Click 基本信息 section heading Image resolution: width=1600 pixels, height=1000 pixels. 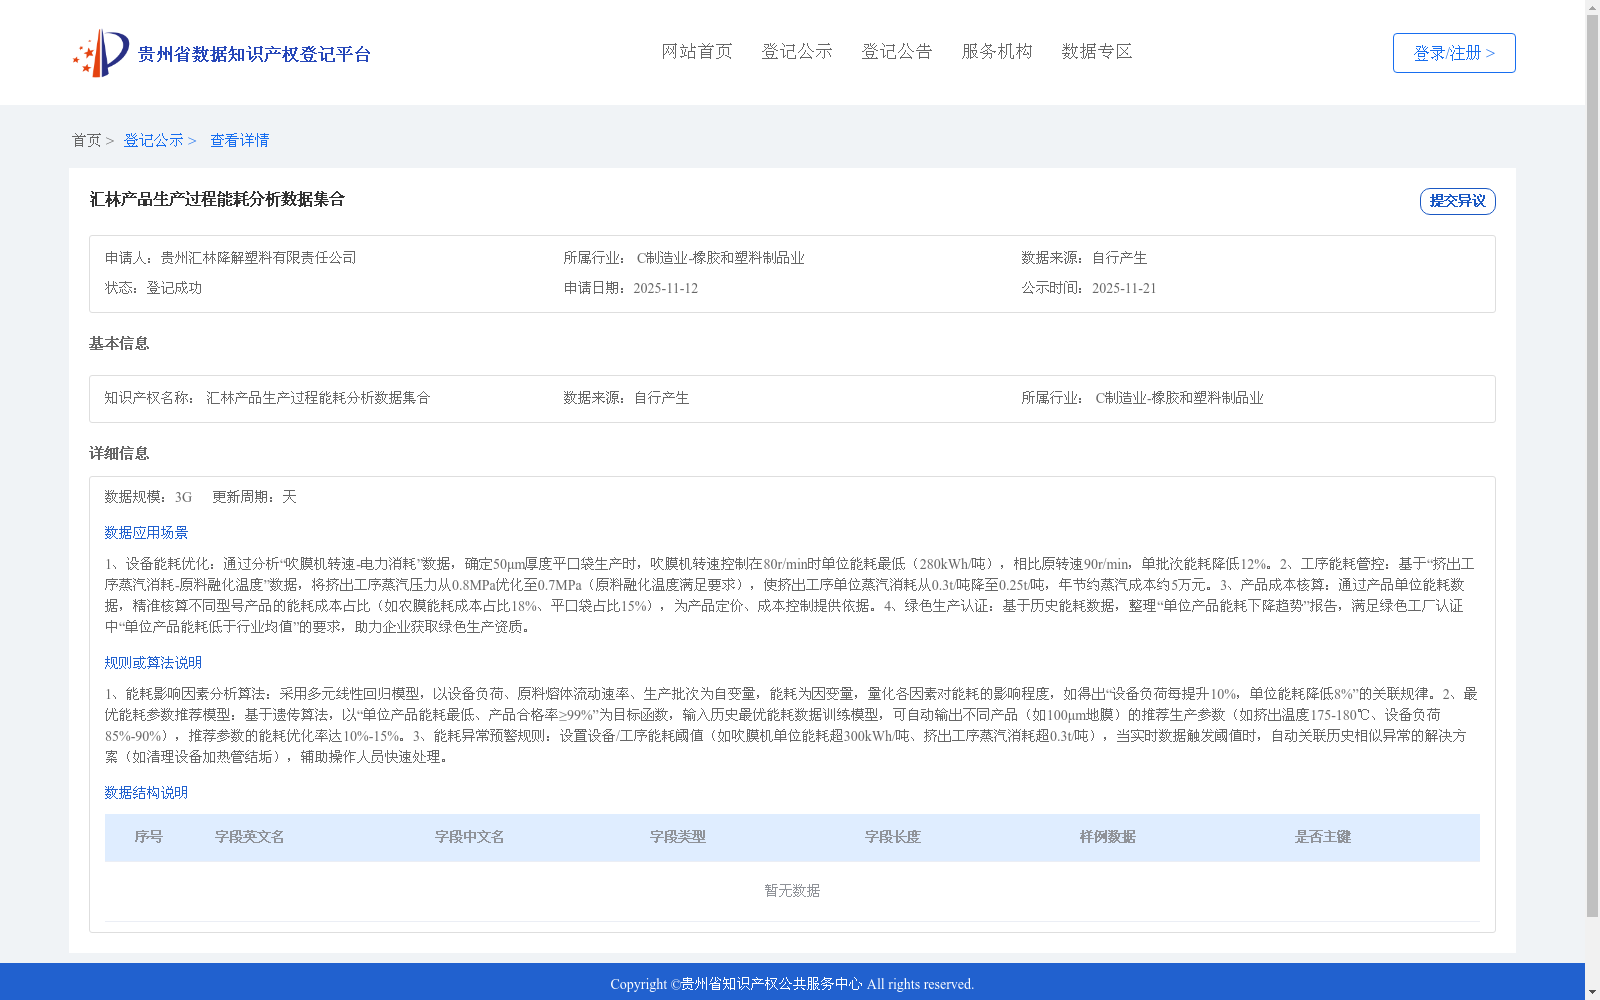[119, 343]
